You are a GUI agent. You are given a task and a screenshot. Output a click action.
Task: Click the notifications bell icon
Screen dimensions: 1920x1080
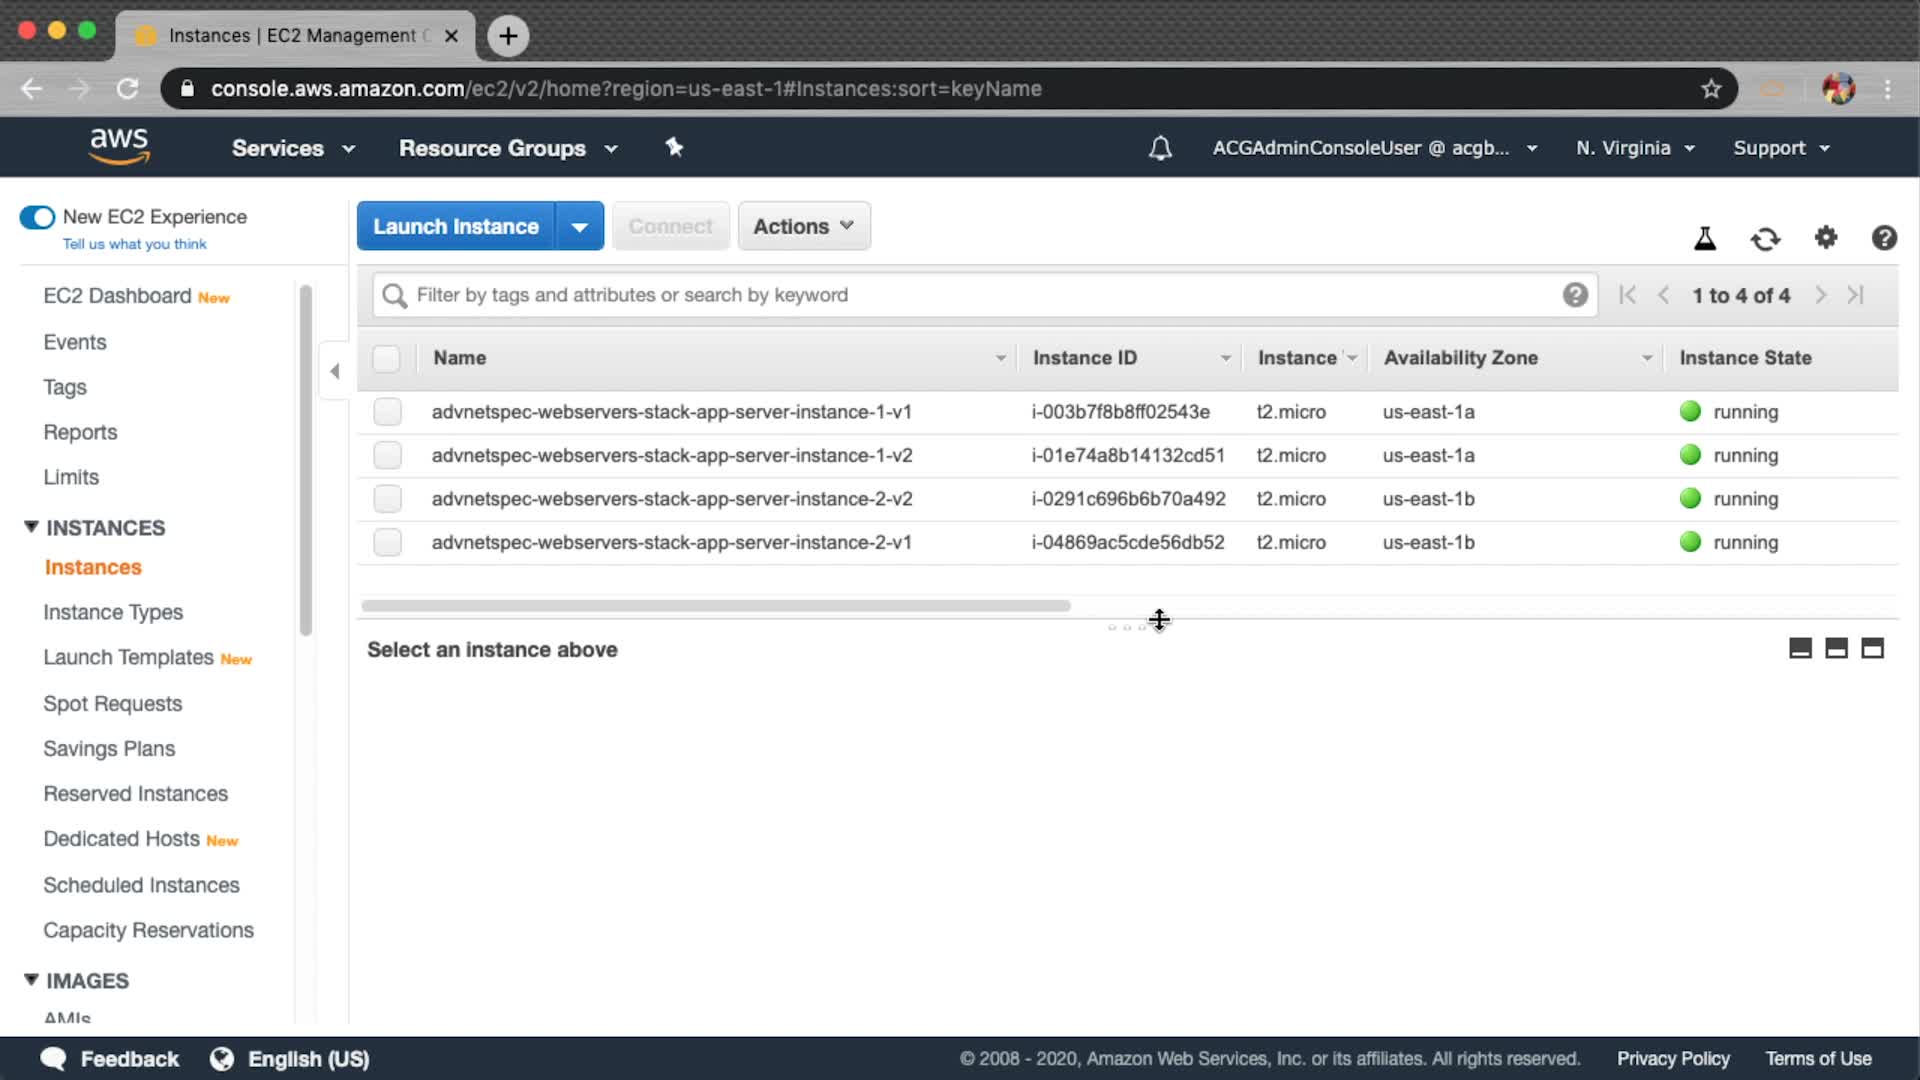[1160, 148]
